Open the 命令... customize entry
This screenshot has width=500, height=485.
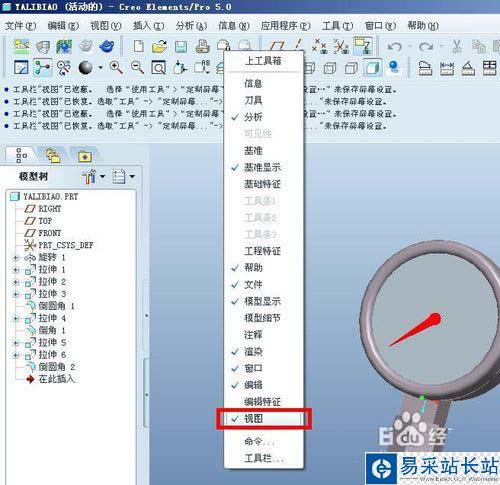pyautogui.click(x=264, y=442)
